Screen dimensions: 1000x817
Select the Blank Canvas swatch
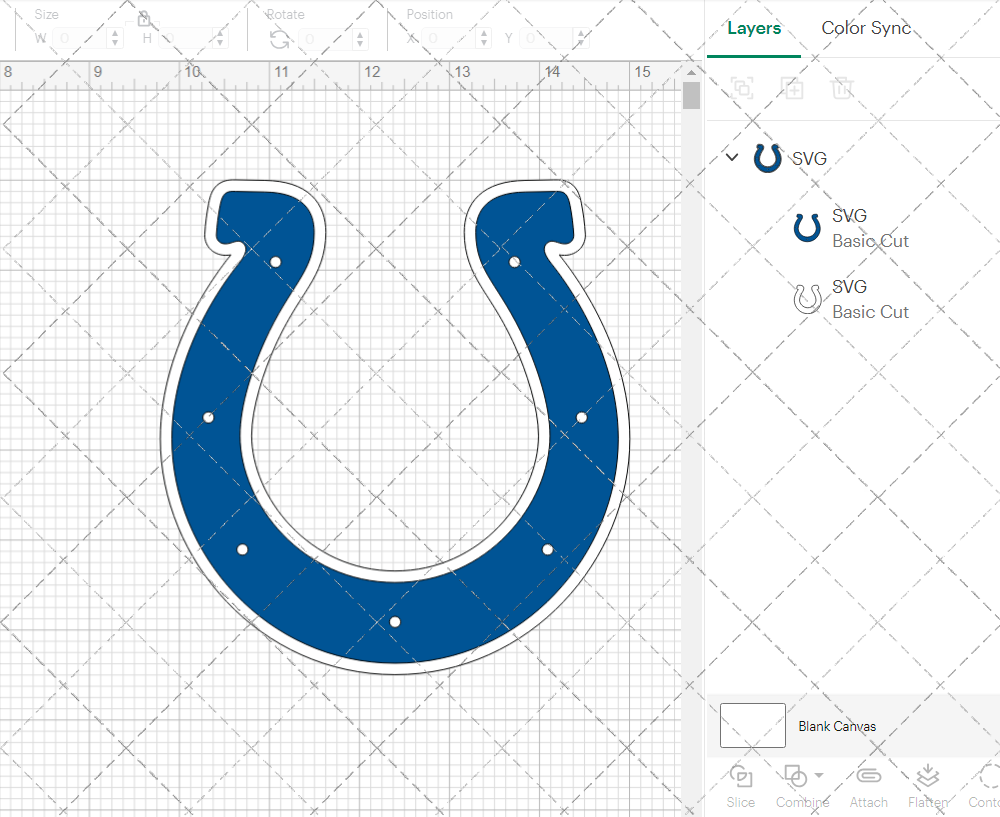[753, 725]
